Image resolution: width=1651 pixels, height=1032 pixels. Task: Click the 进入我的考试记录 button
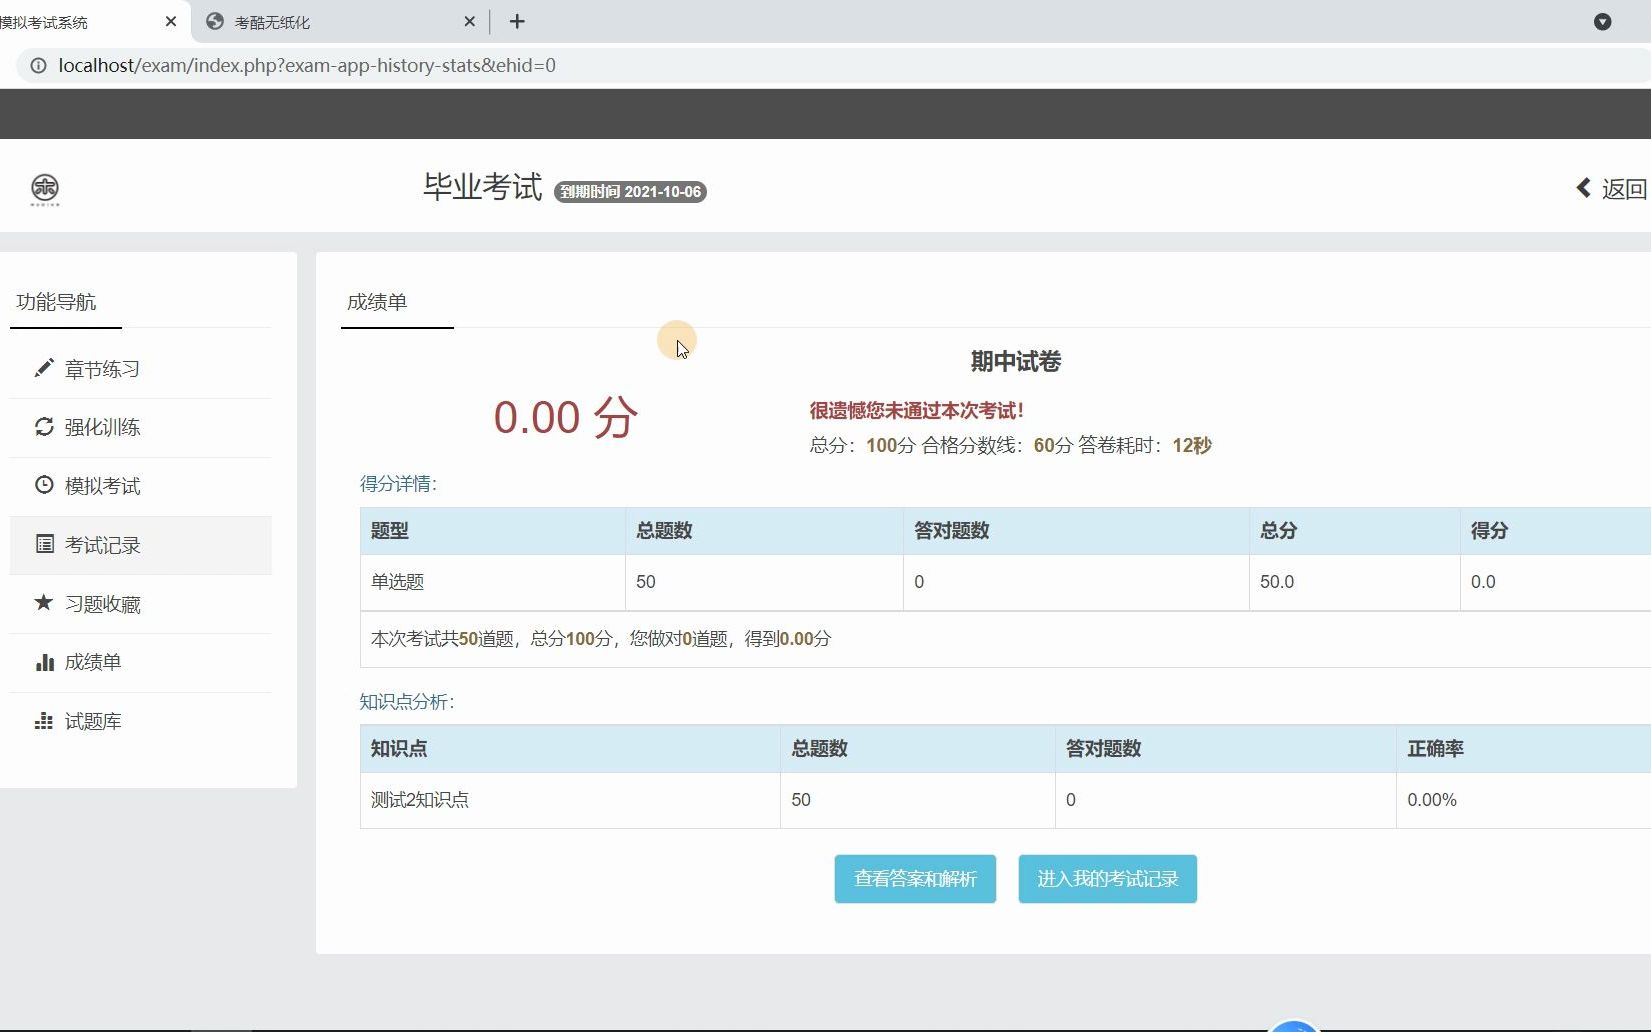pos(1108,879)
